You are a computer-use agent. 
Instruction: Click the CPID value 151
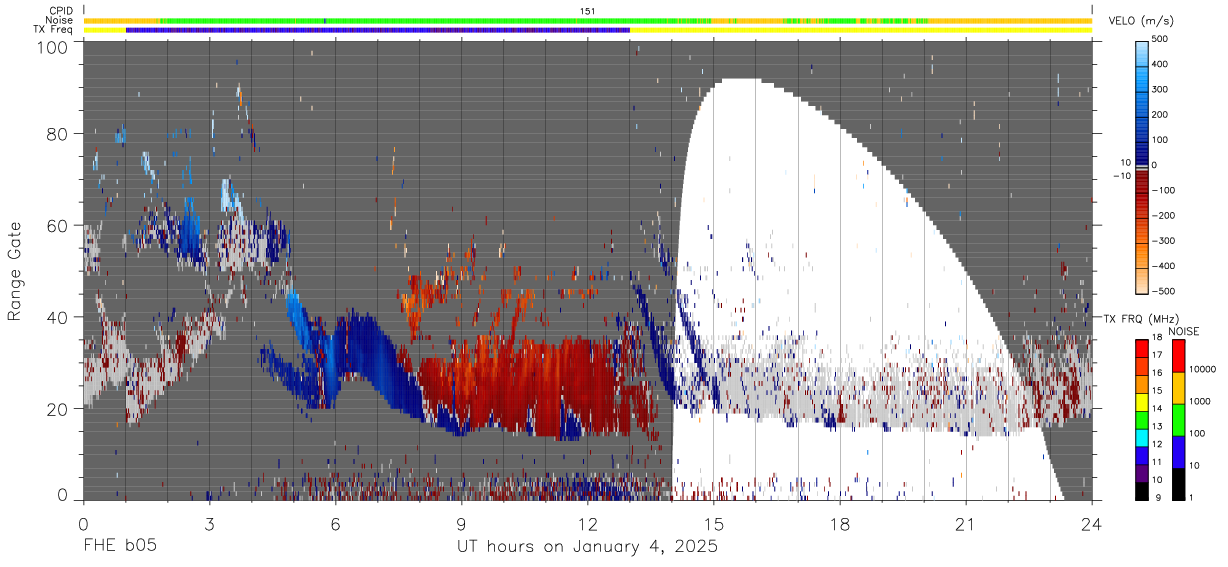click(x=588, y=11)
